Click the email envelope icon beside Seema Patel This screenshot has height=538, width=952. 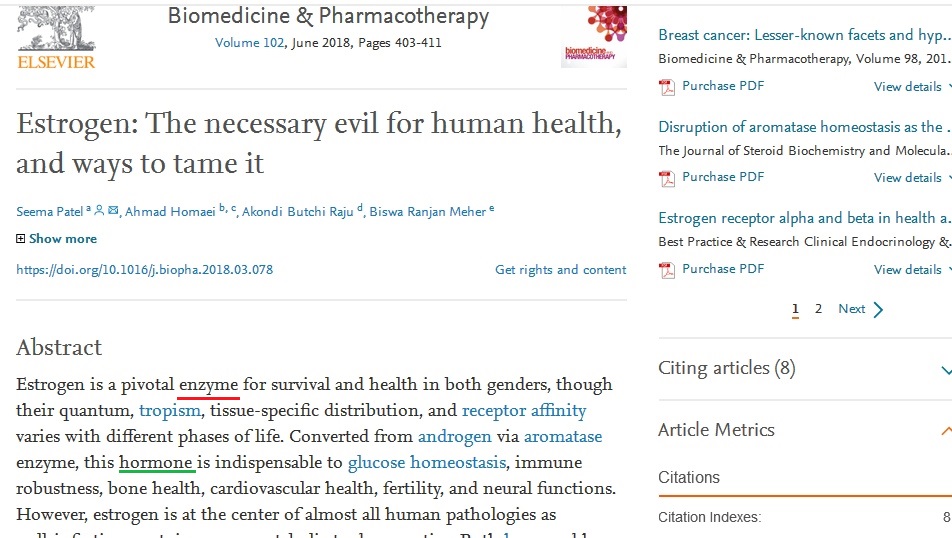[113, 211]
